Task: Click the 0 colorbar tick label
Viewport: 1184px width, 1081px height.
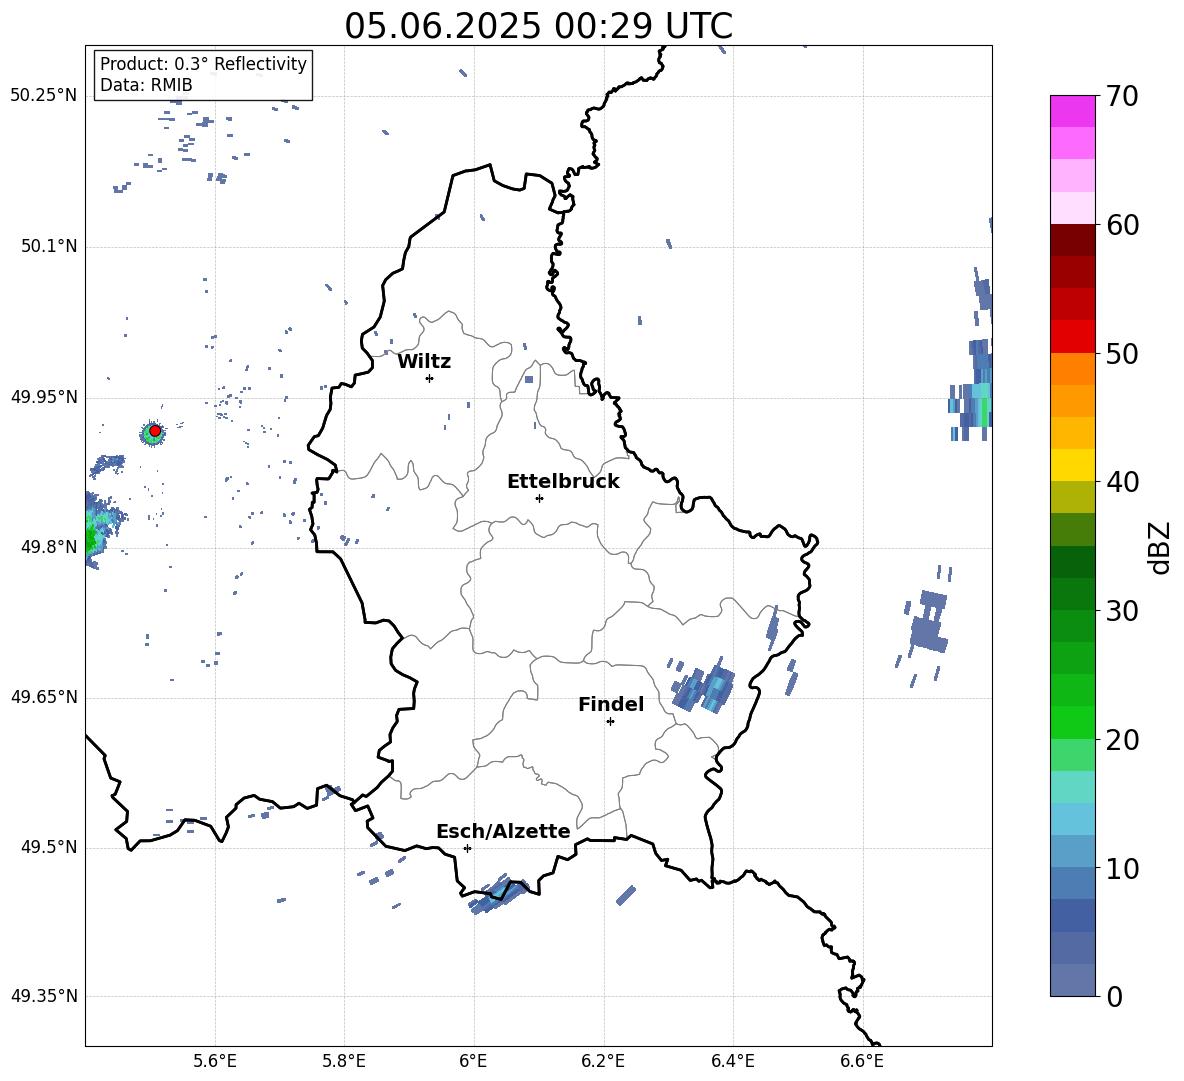Action: tap(1115, 997)
